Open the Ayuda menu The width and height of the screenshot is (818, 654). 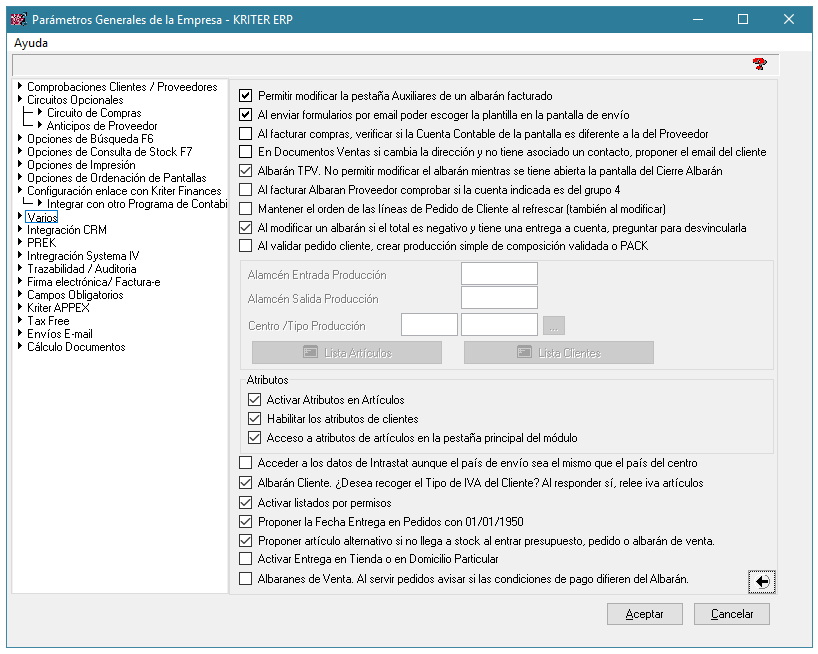point(31,43)
